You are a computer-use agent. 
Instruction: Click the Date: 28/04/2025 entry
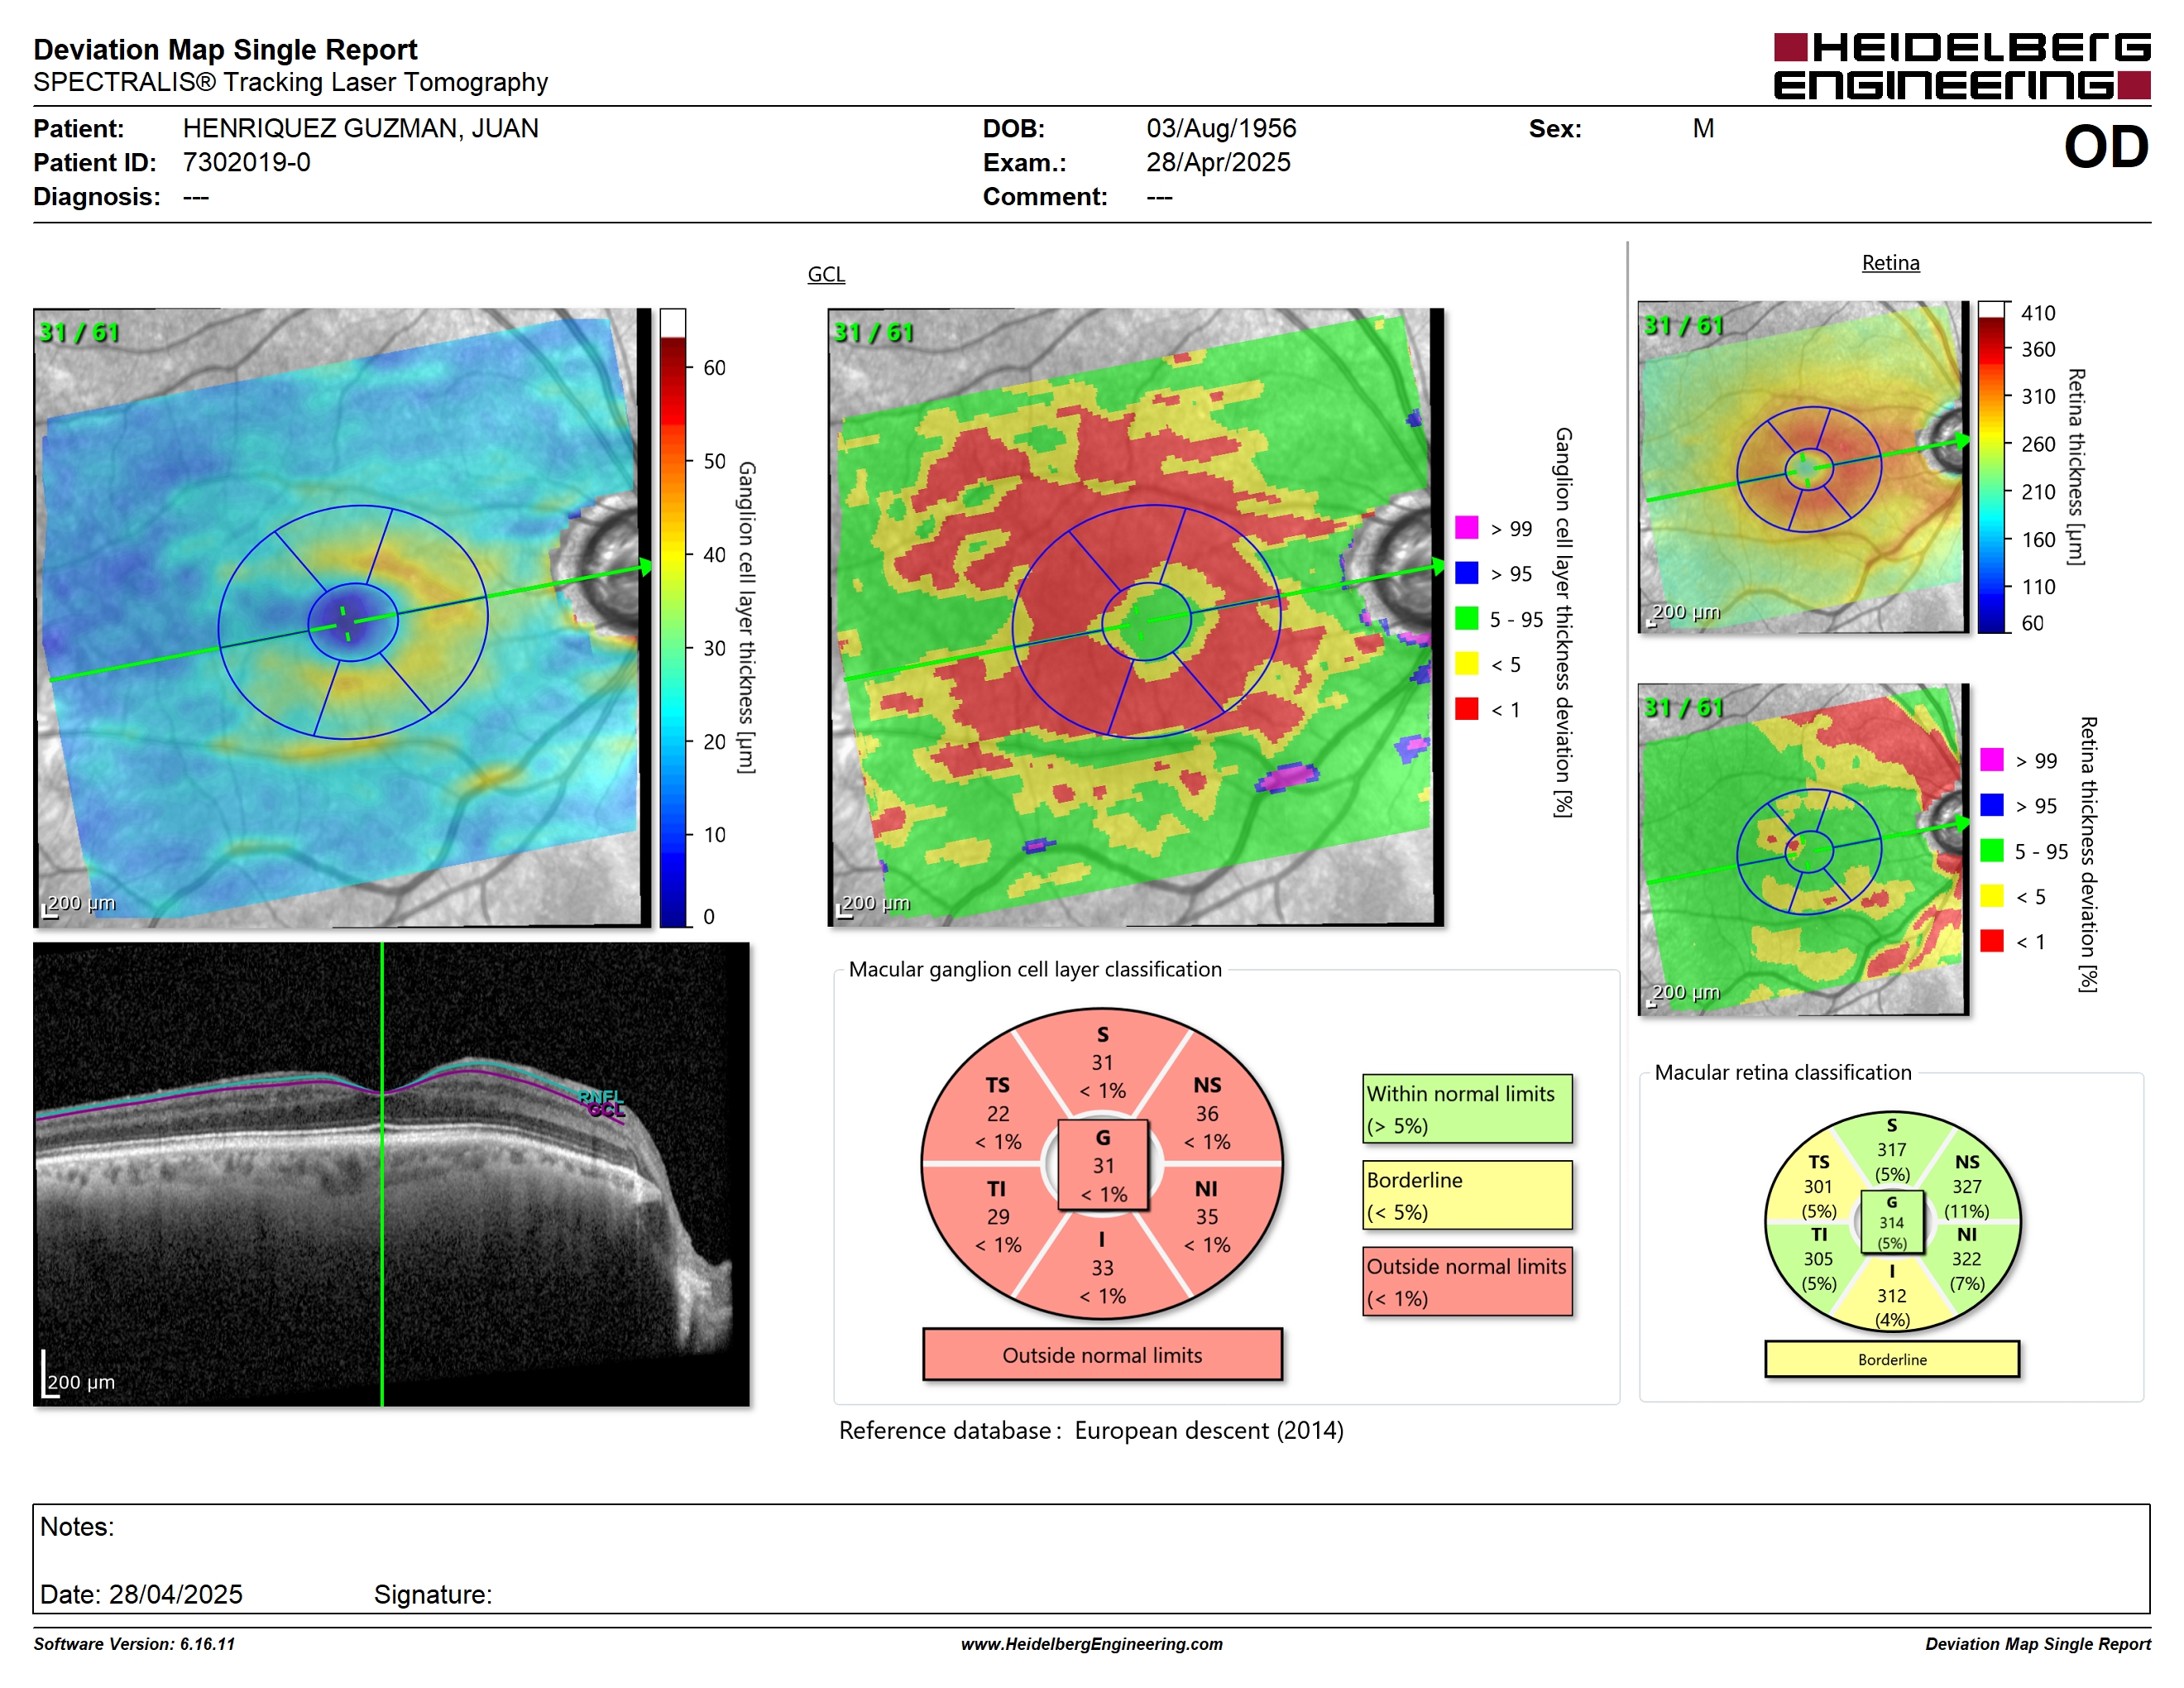pos(141,1594)
